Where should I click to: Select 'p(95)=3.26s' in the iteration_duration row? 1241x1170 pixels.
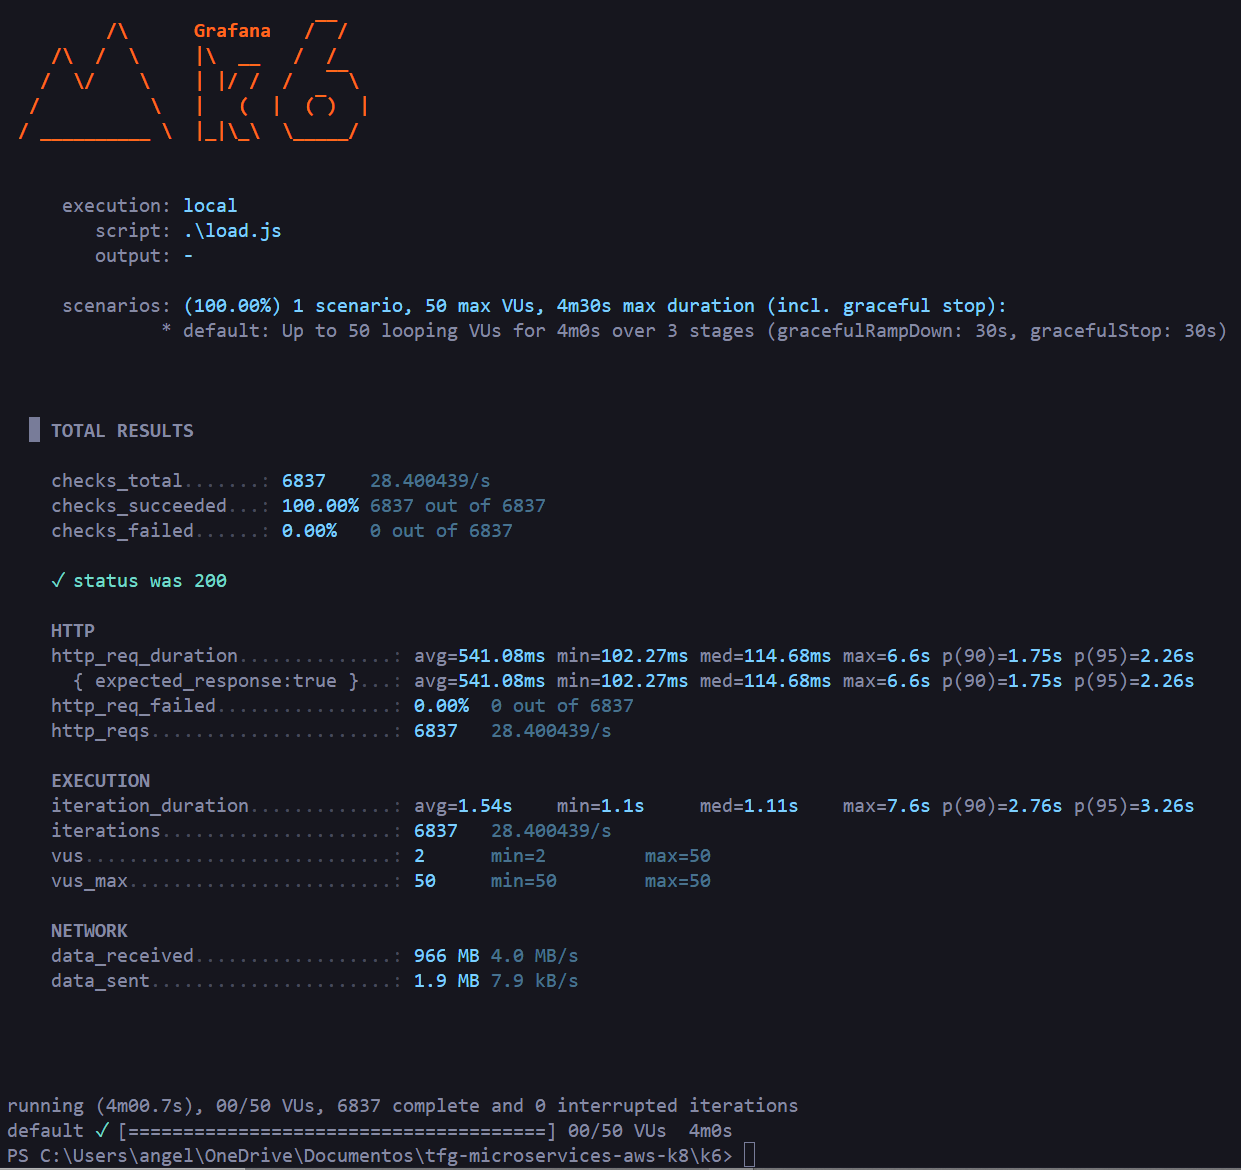(1134, 806)
